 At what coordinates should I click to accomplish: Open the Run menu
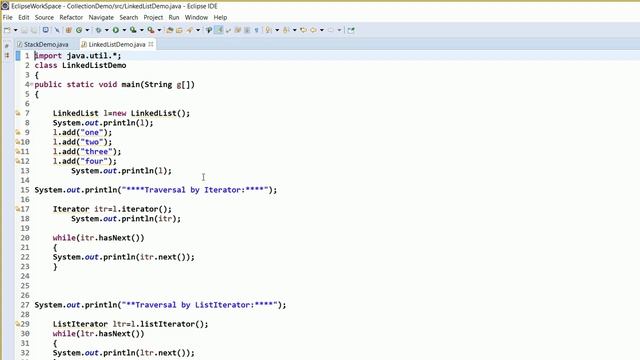coord(174,18)
